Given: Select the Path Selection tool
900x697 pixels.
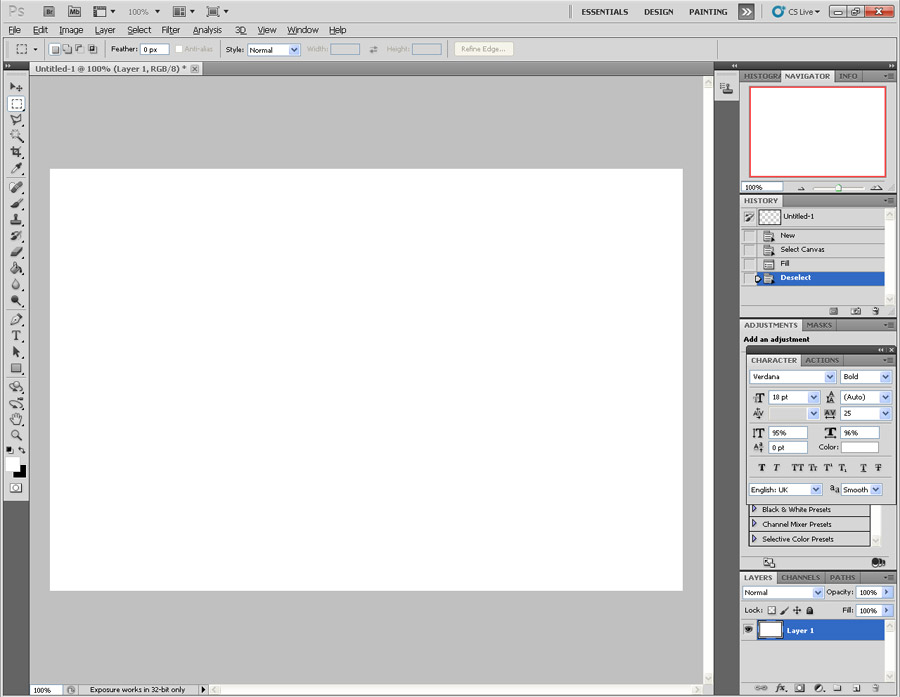Looking at the screenshot, I should pos(16,352).
